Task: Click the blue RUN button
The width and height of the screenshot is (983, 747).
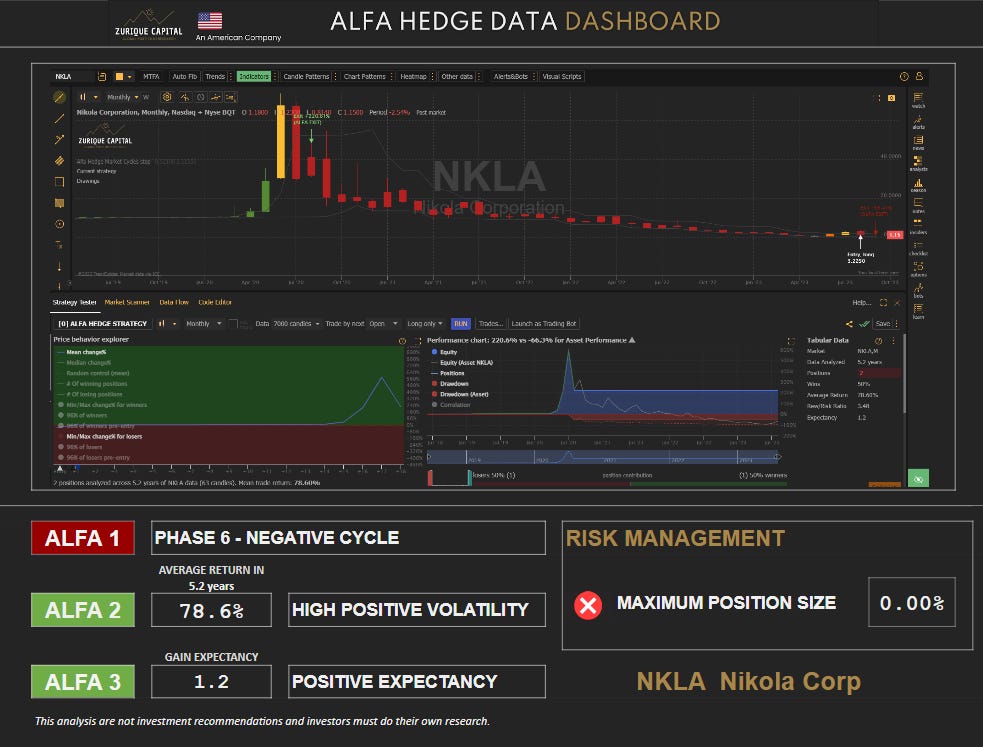Action: pyautogui.click(x=461, y=324)
